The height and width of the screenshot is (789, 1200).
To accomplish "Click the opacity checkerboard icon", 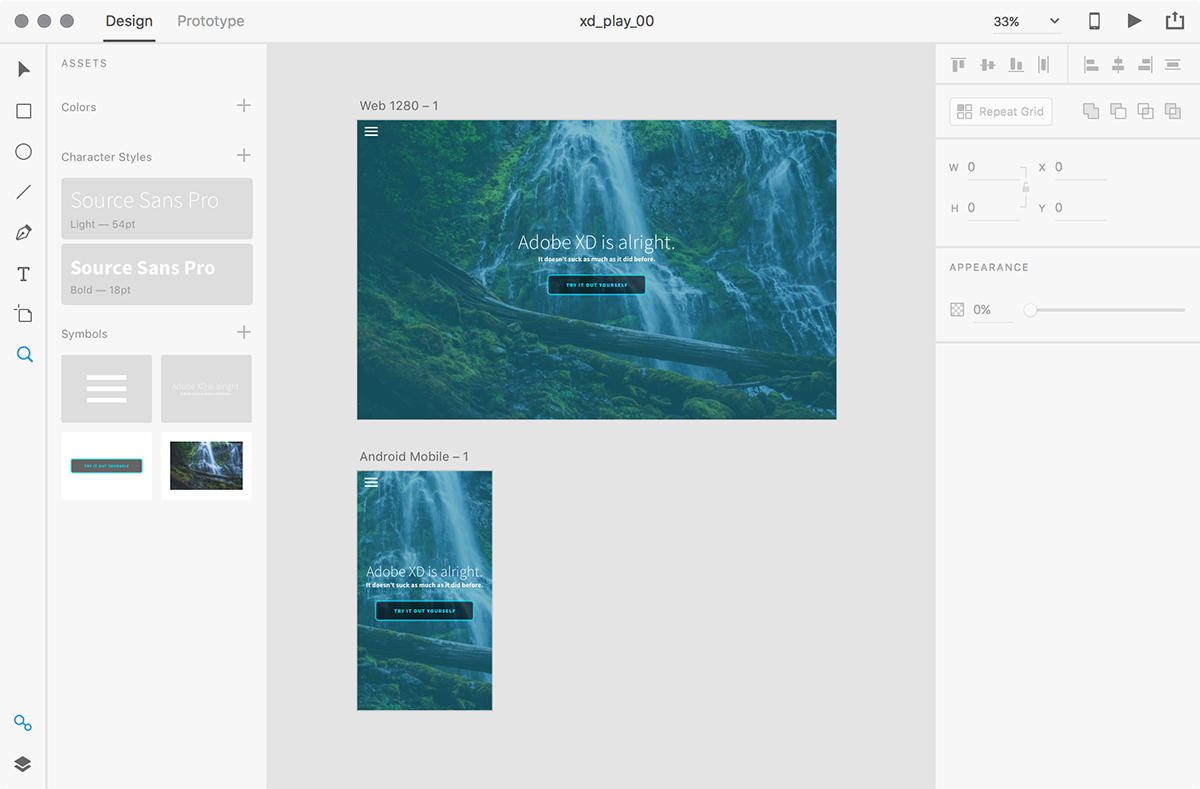I will pos(957,310).
